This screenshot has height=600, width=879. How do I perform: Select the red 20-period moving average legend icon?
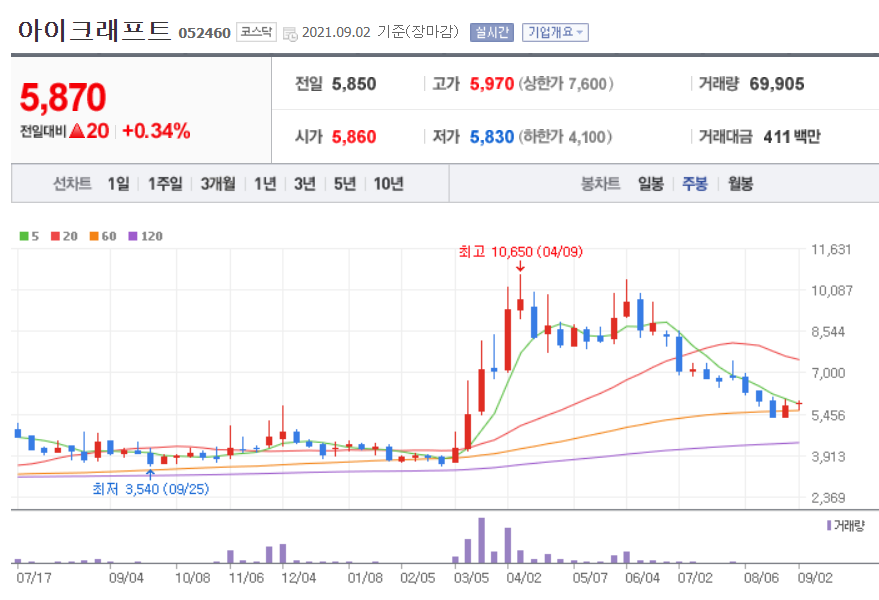(55, 234)
